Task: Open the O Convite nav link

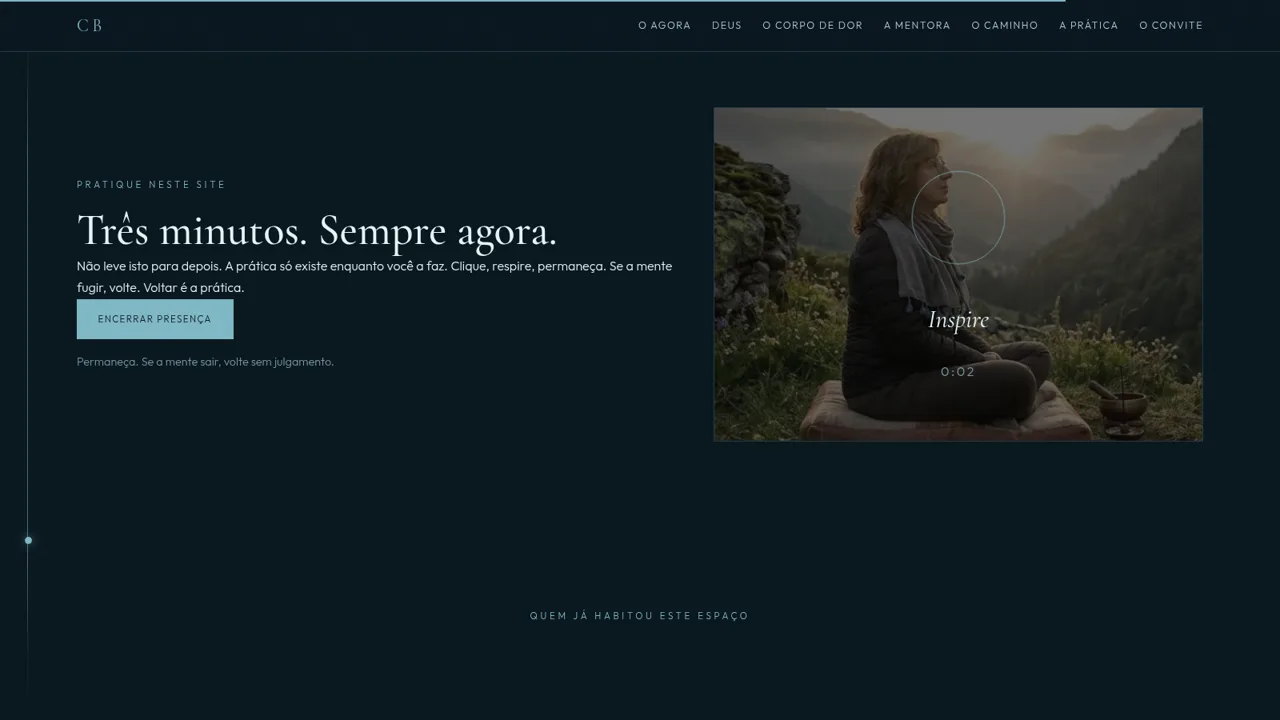Action: click(x=1171, y=25)
